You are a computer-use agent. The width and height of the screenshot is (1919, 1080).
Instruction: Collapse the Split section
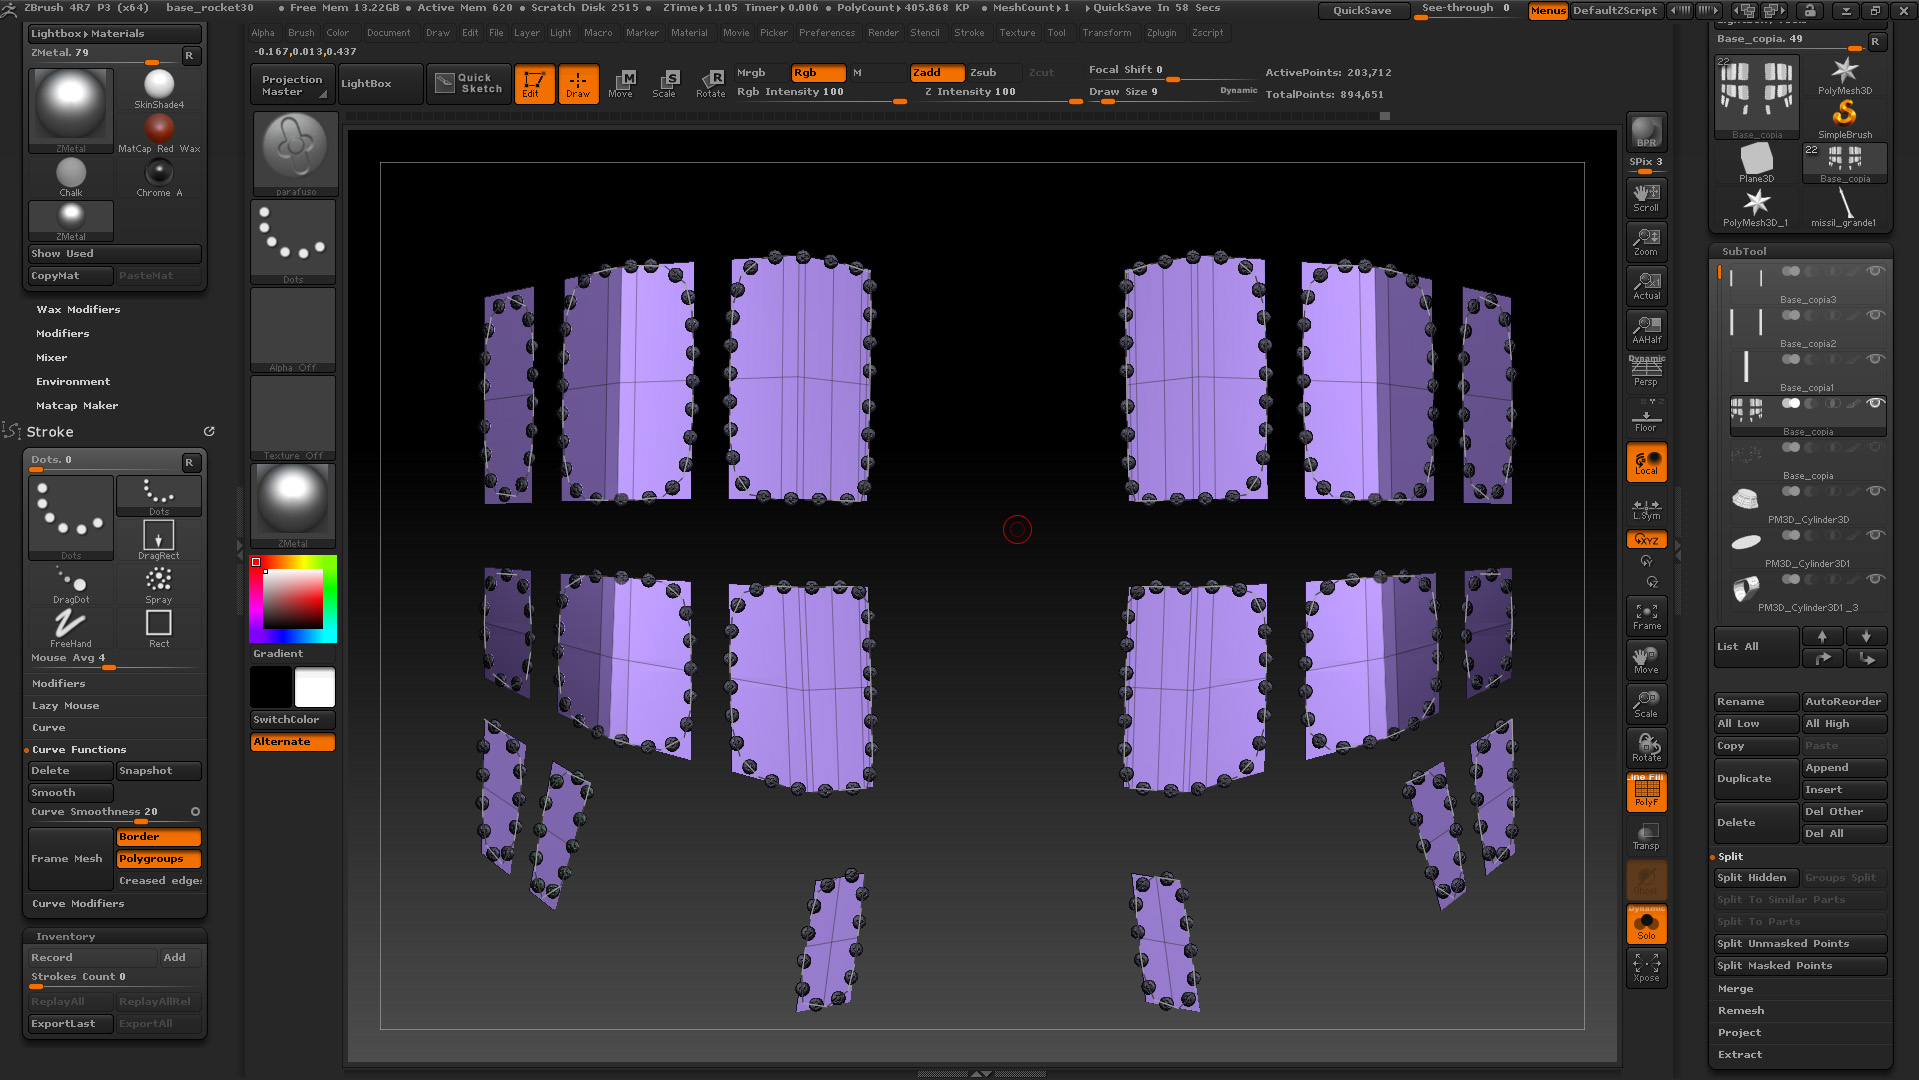click(x=1730, y=856)
